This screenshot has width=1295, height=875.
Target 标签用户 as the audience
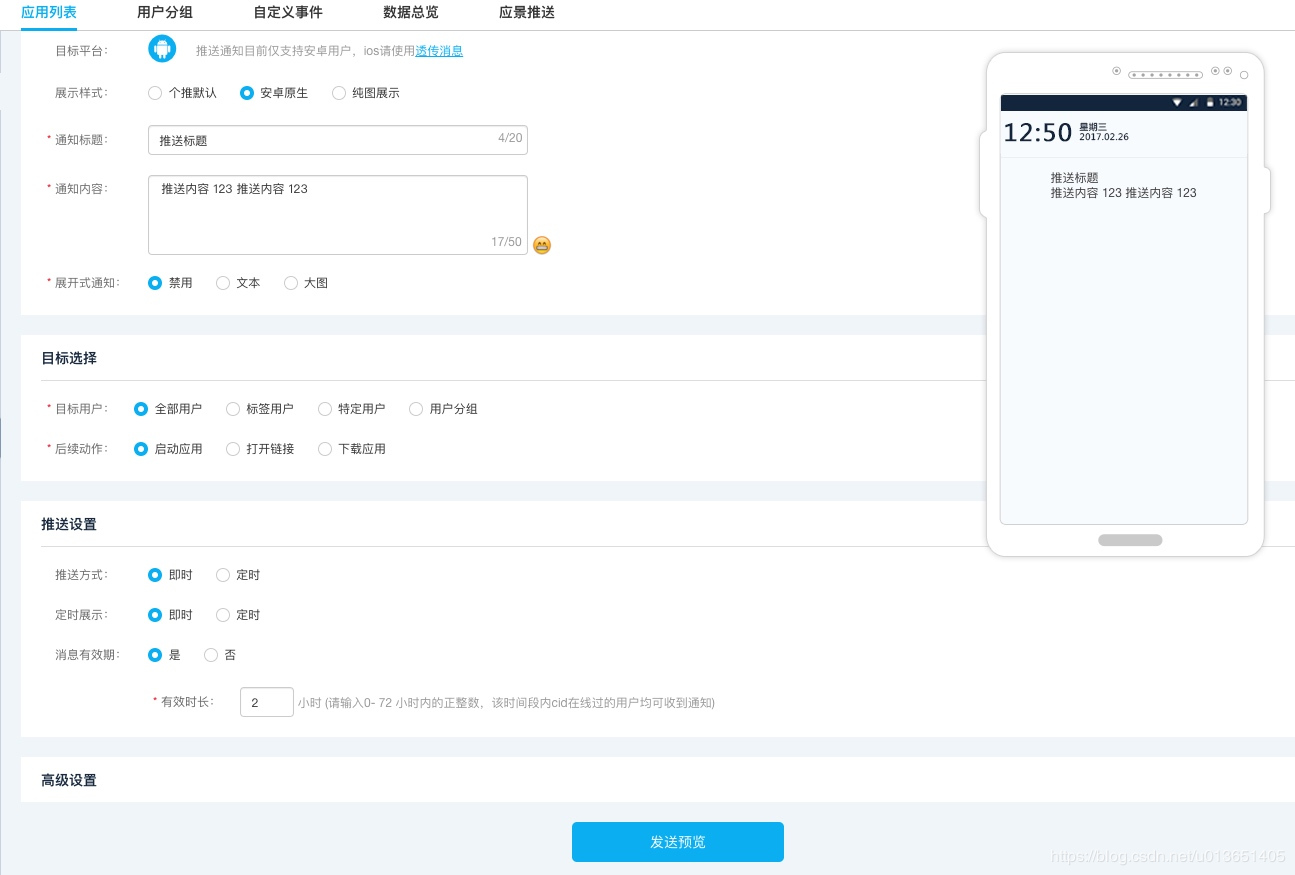tap(233, 408)
